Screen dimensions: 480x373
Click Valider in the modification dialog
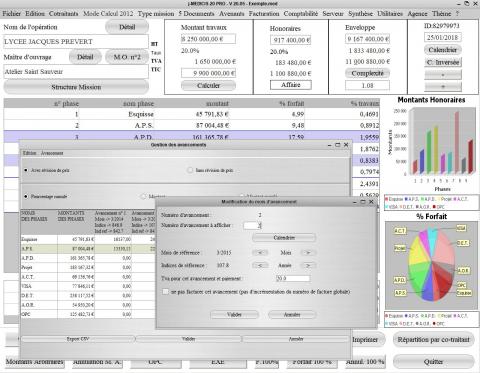[x=234, y=314]
